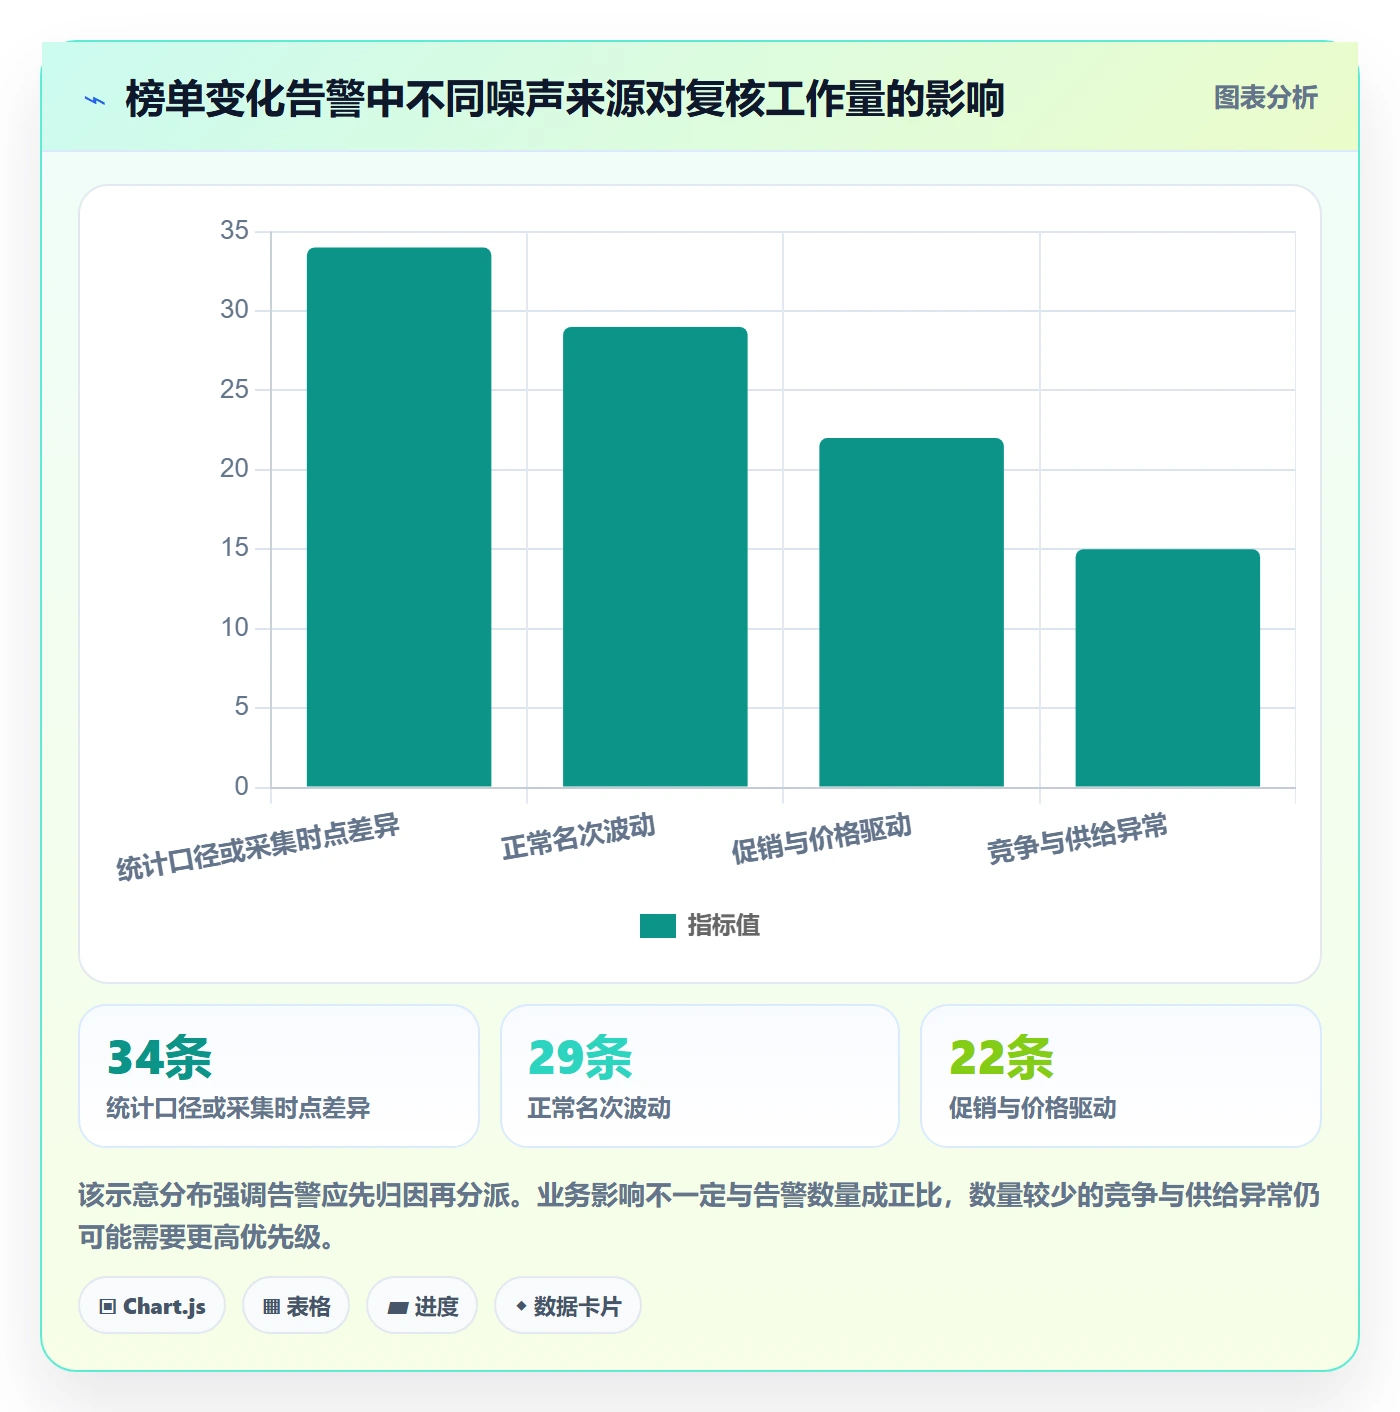This screenshot has width=1400, height=1412.
Task: Select the 正常名次波动 bar in chart
Action: pyautogui.click(x=655, y=557)
